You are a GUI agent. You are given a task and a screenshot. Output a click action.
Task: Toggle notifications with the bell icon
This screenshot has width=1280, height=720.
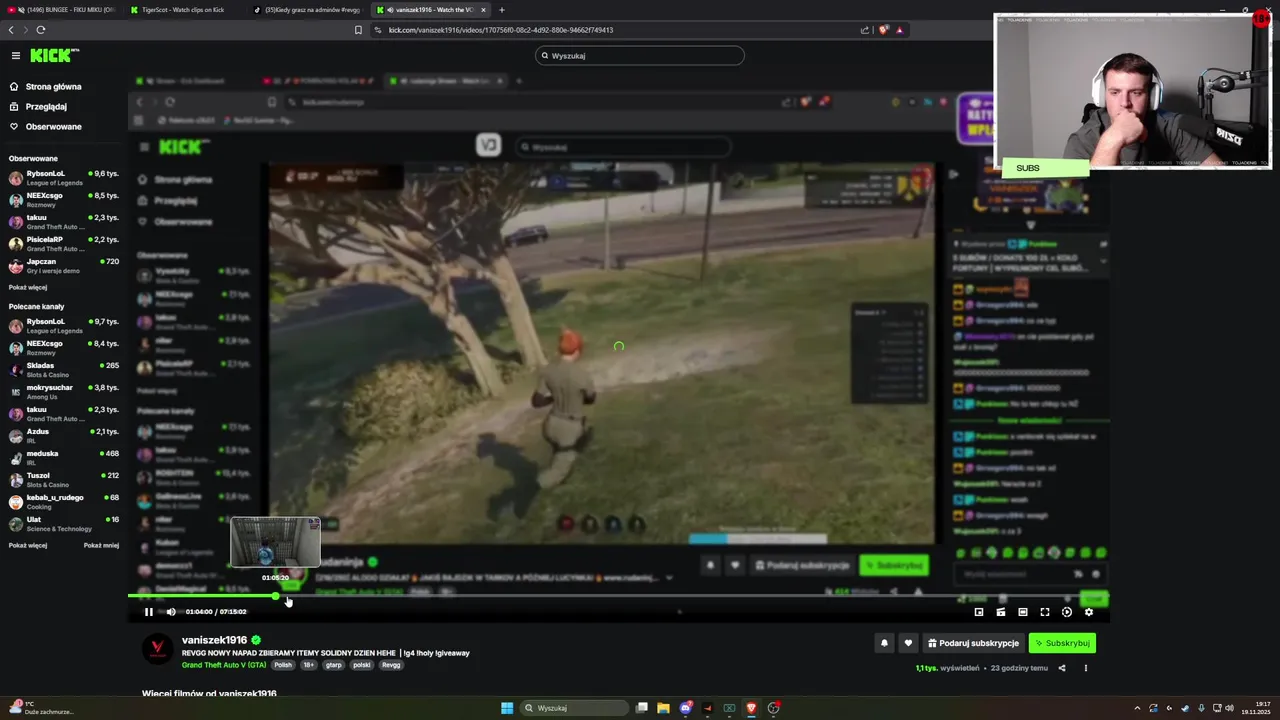point(884,643)
